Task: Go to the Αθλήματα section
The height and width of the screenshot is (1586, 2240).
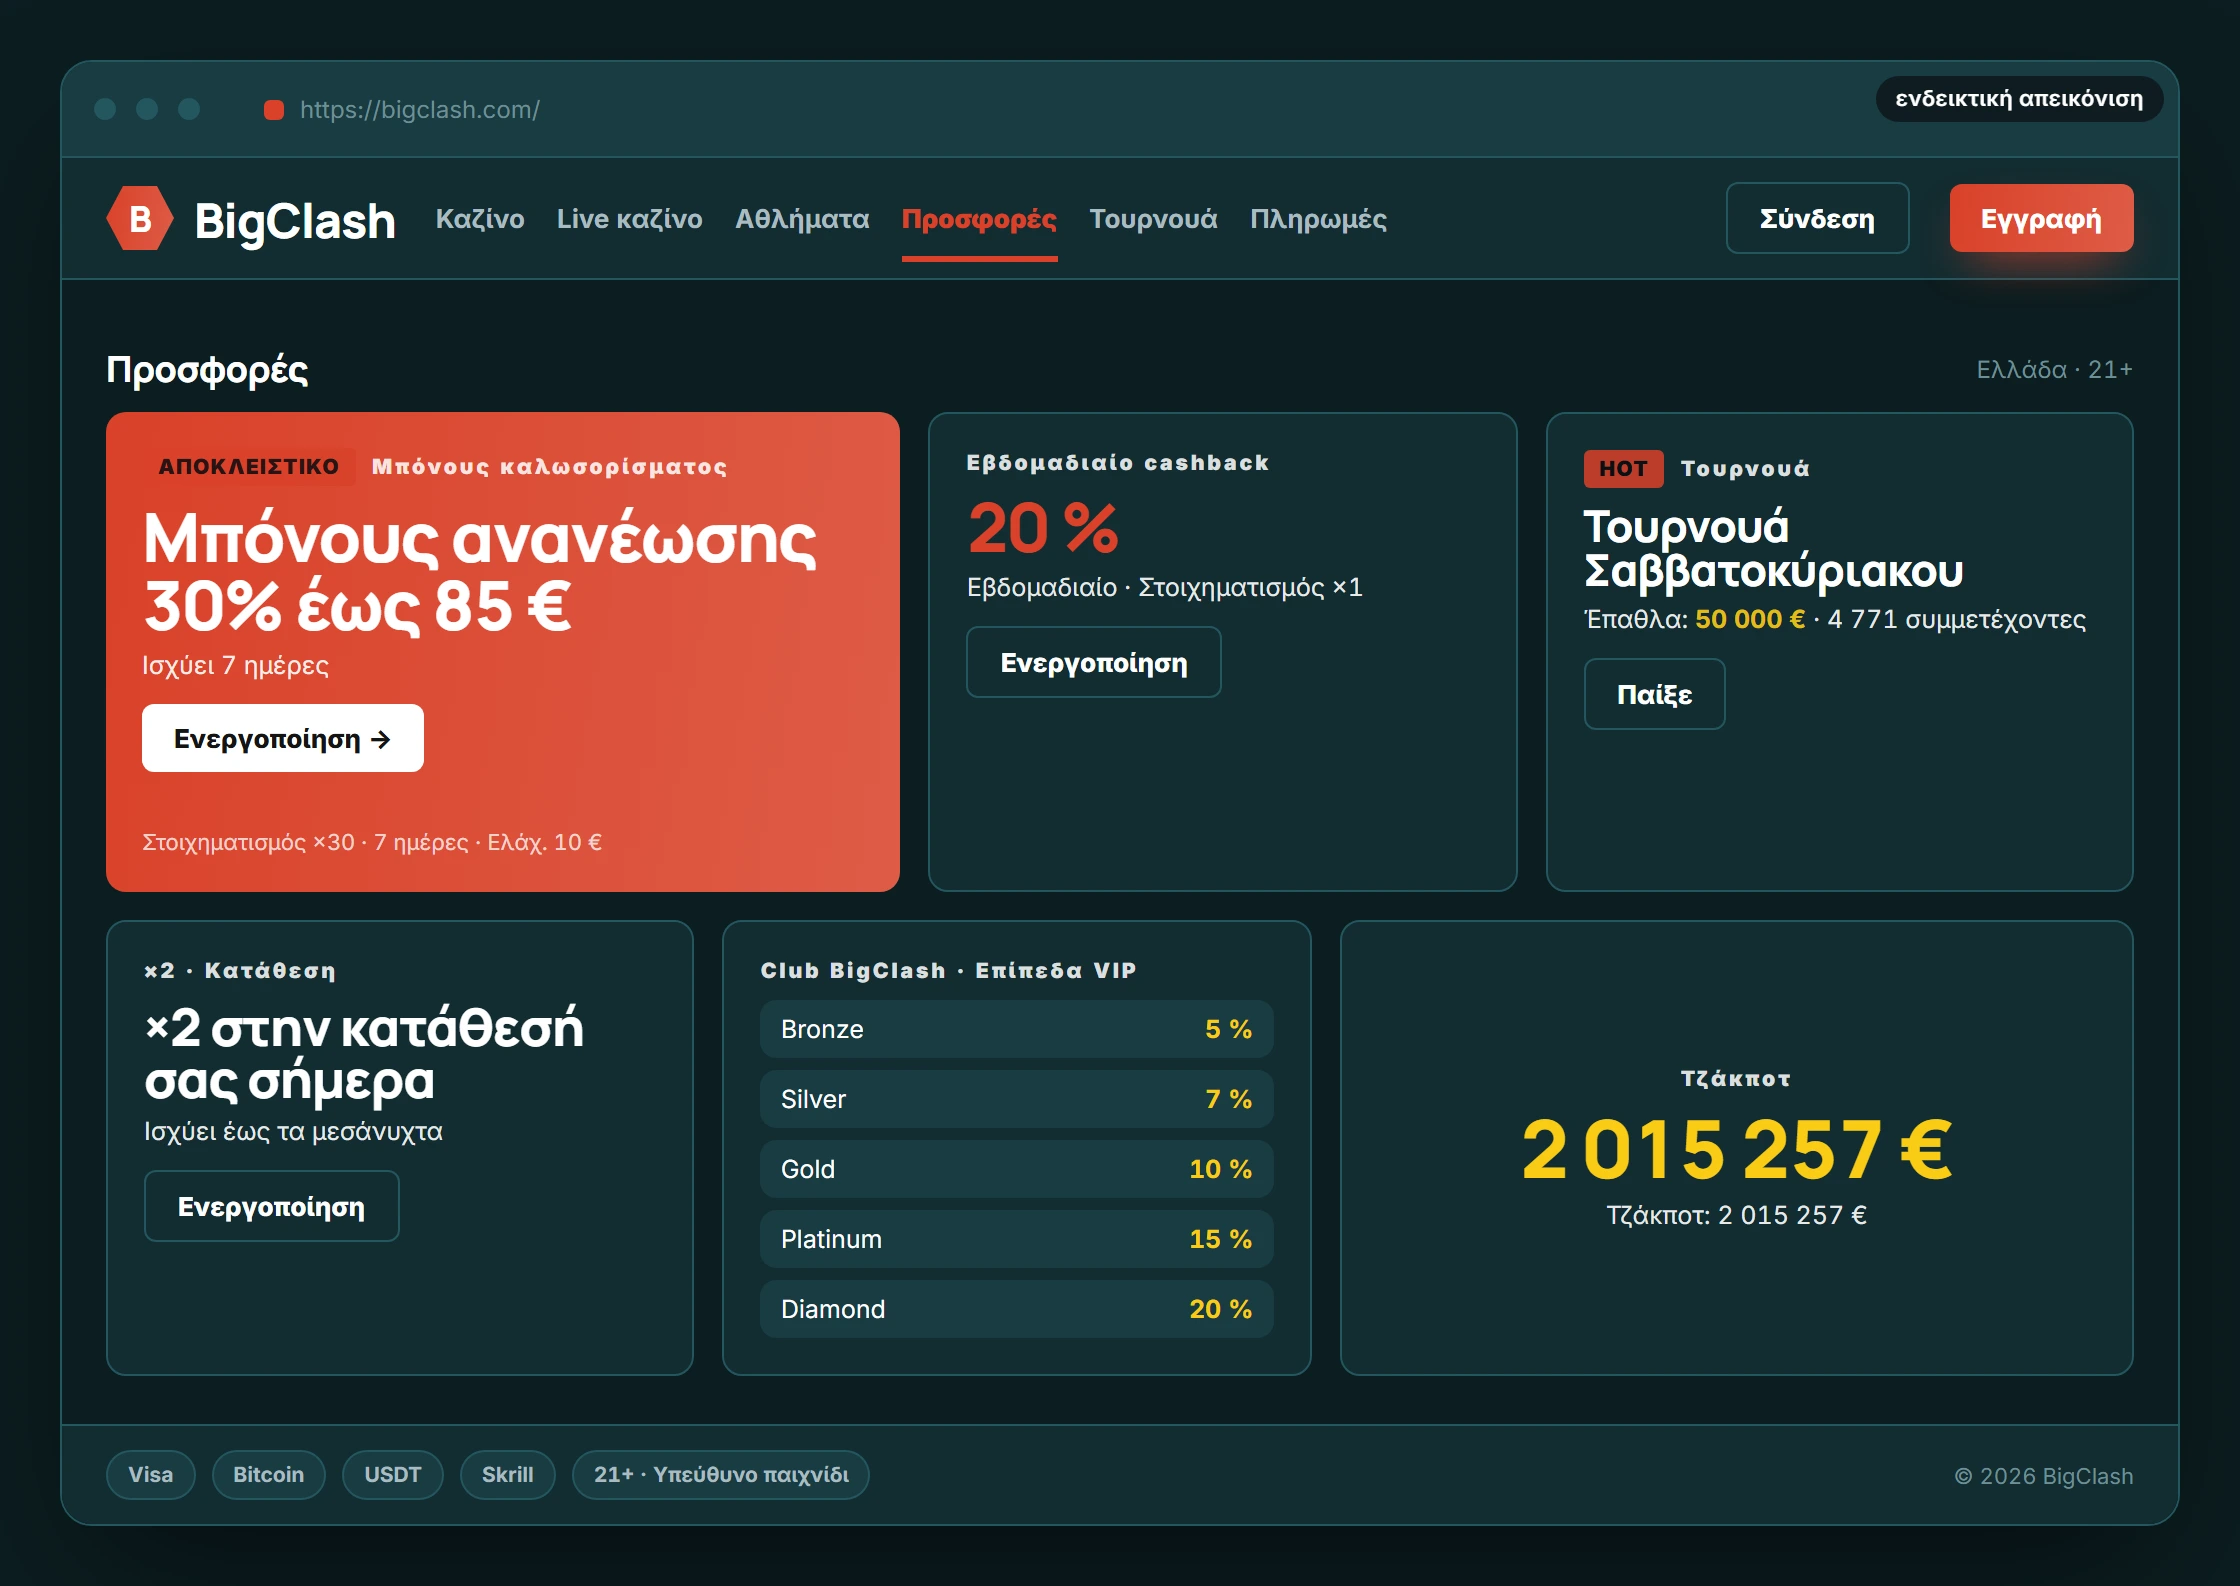Action: click(802, 219)
